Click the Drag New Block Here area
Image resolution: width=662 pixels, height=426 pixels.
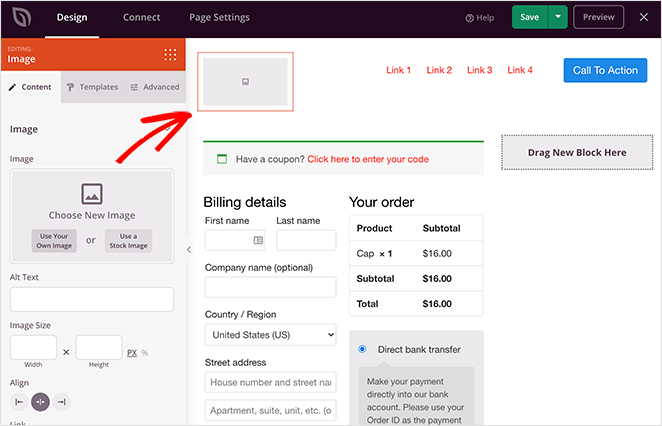coord(577,152)
